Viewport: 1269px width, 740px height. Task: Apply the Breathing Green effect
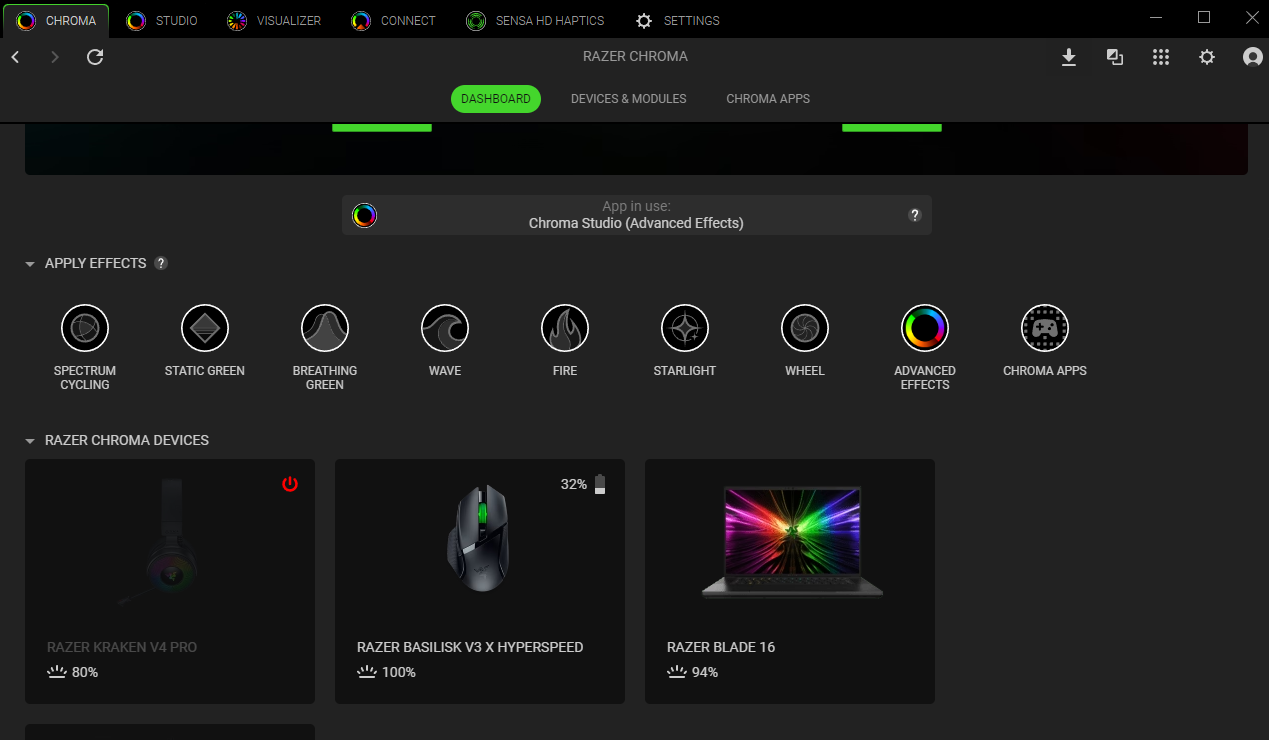pos(325,328)
